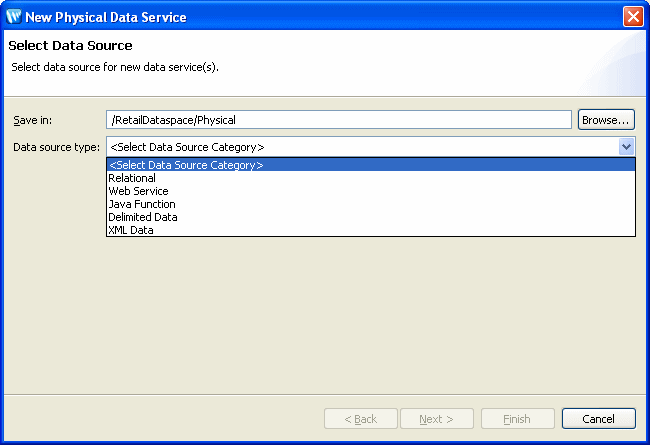Click the New Physical Data Service title text
Viewport: 650px width, 445px height.
105,17
